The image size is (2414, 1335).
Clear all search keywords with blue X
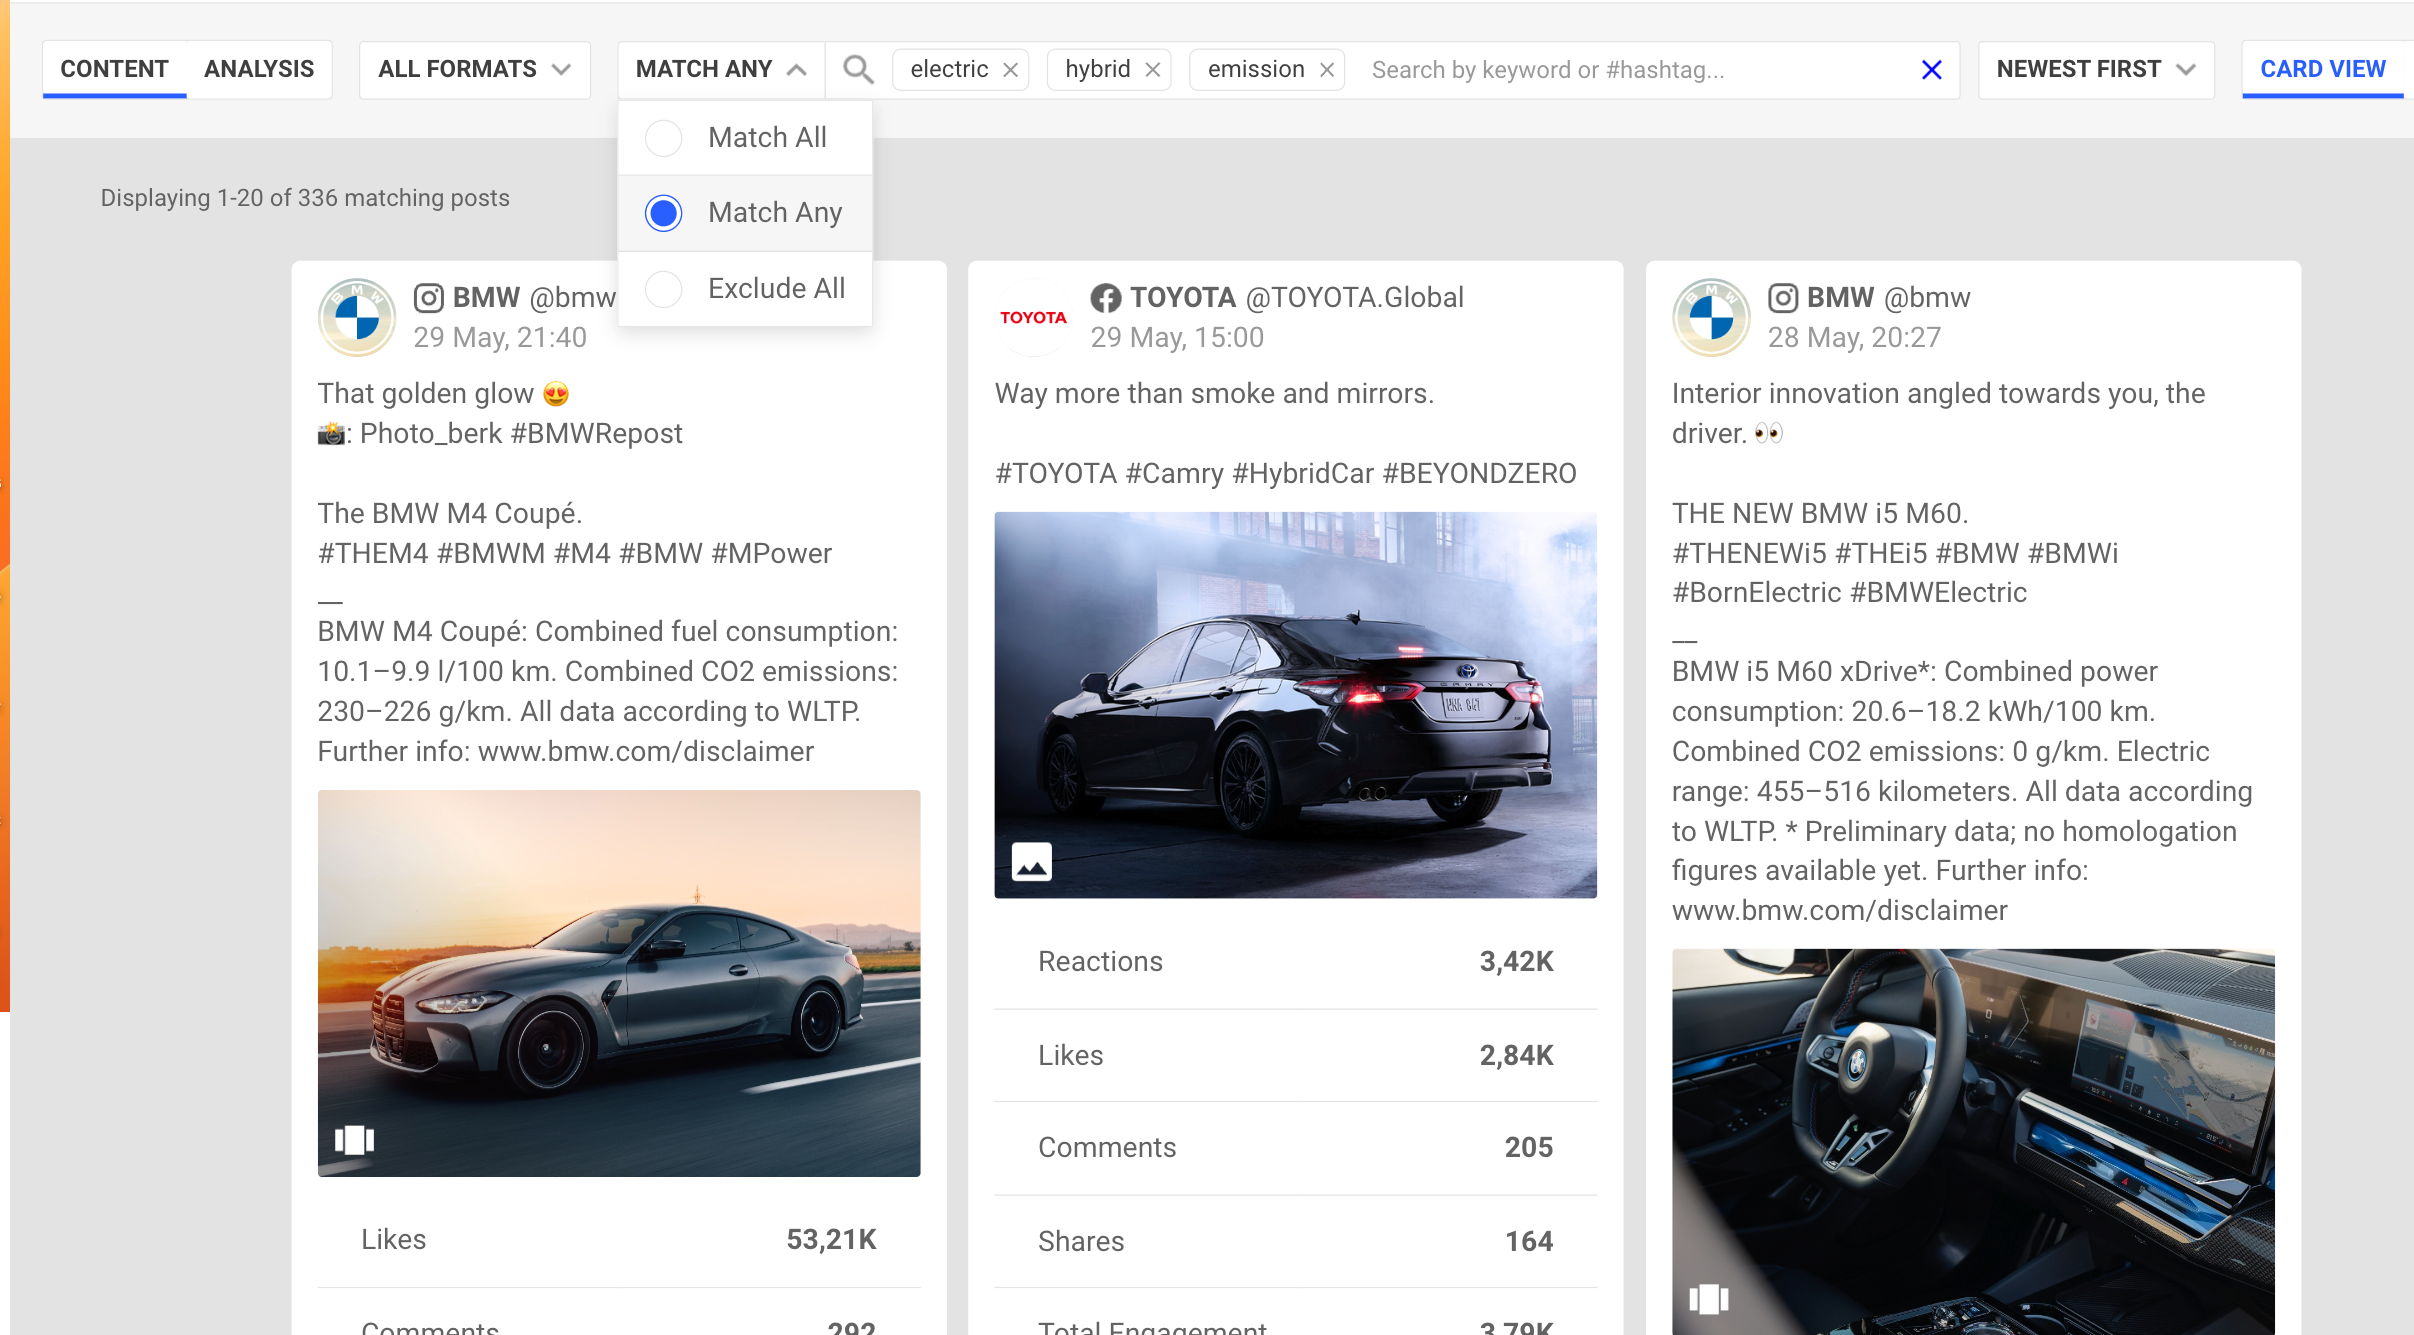[1932, 70]
